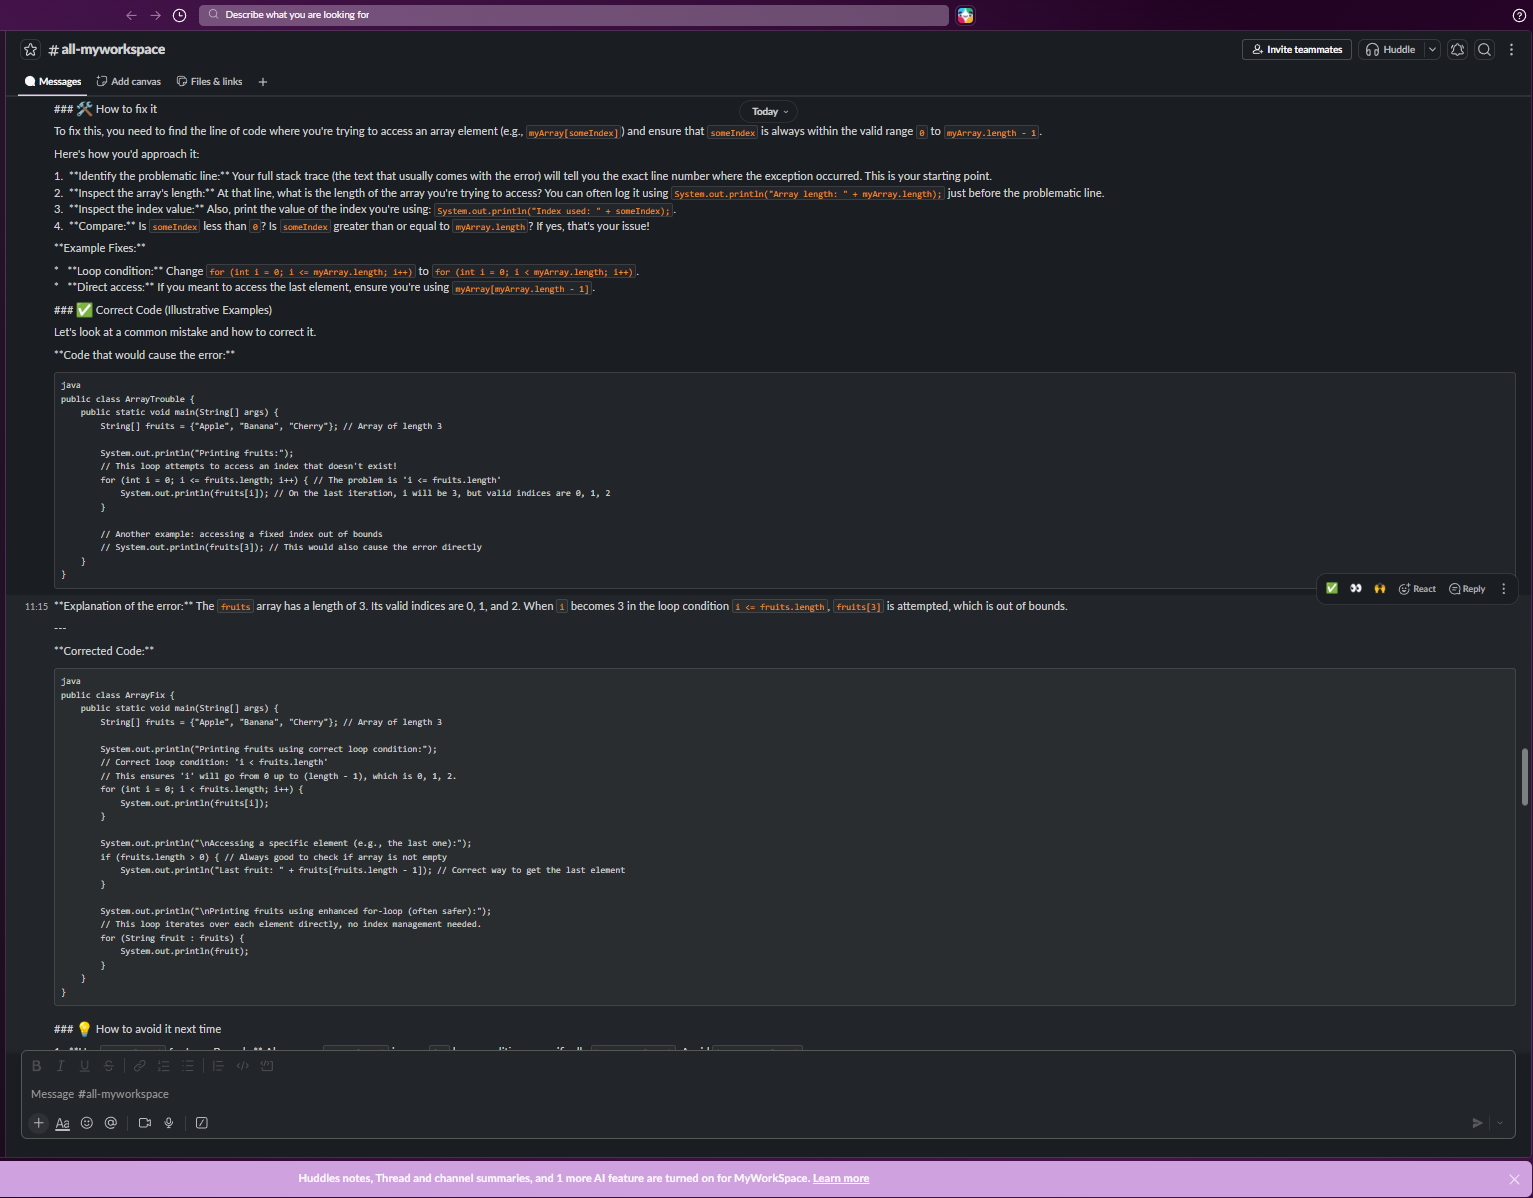Toggle ordered list formatting
Screen dimensions: 1533x1198
point(164,1066)
